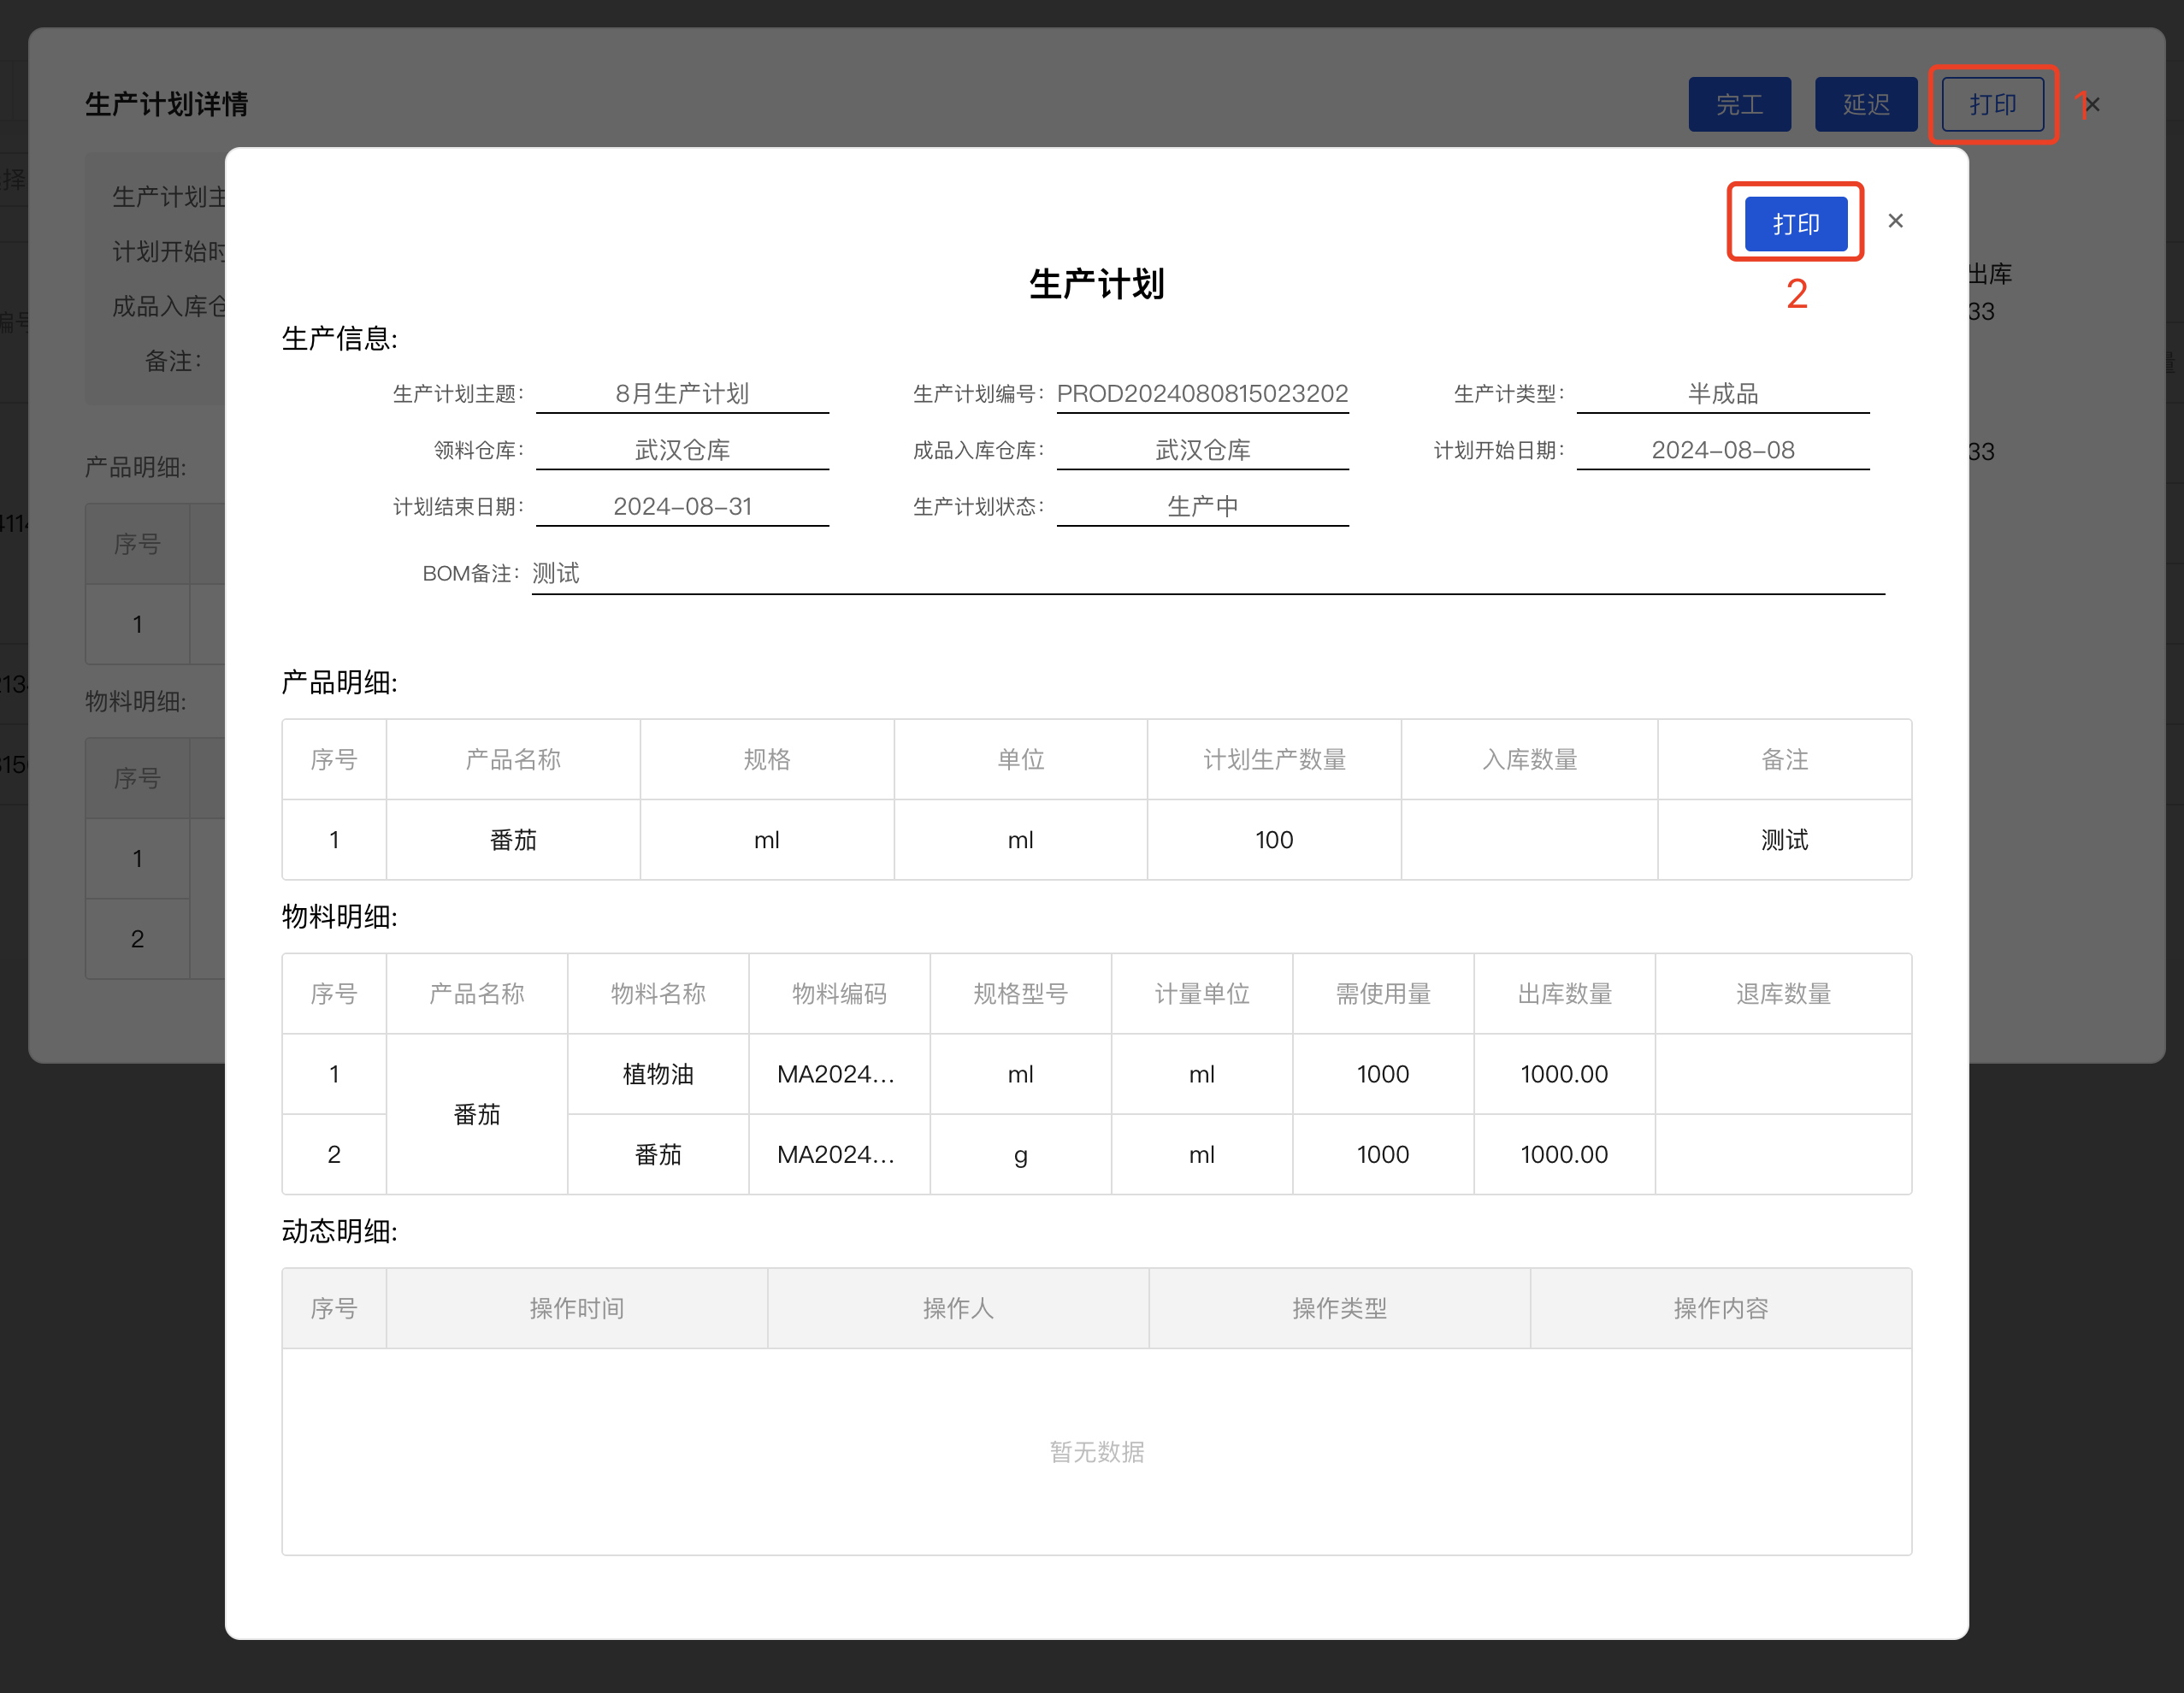Screen dimensions: 2184x1693
Task: Click the plan number PROD2024080815023202 field
Action: point(1202,393)
